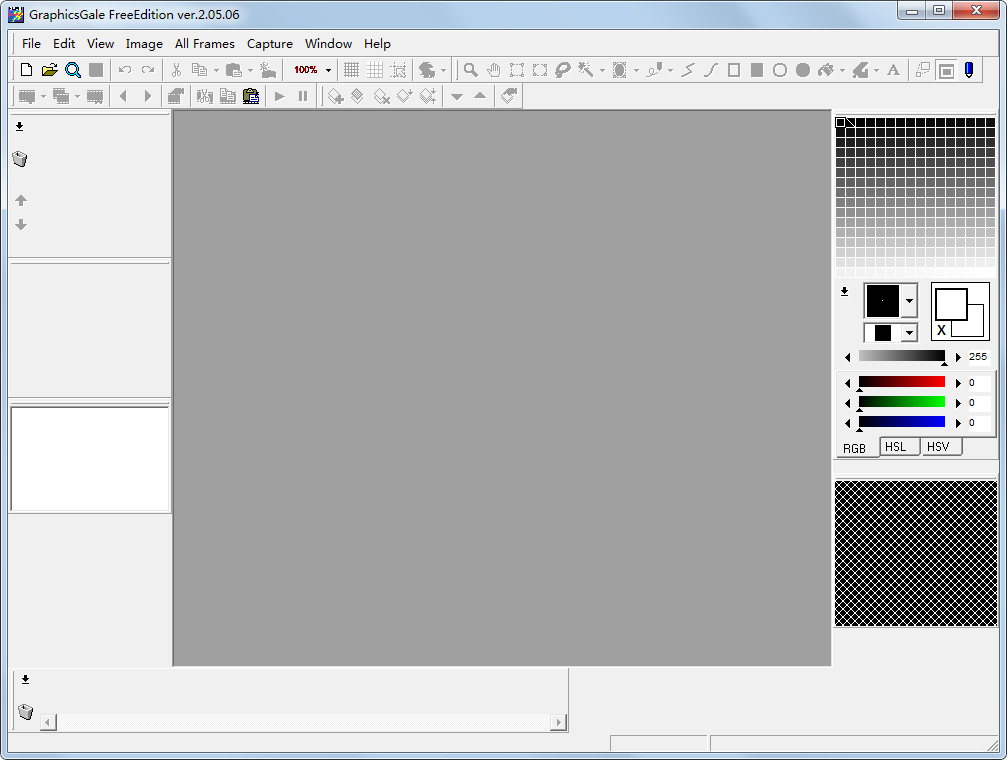Cut selection with the scissors icon
The height and width of the screenshot is (760, 1007).
pos(176,70)
